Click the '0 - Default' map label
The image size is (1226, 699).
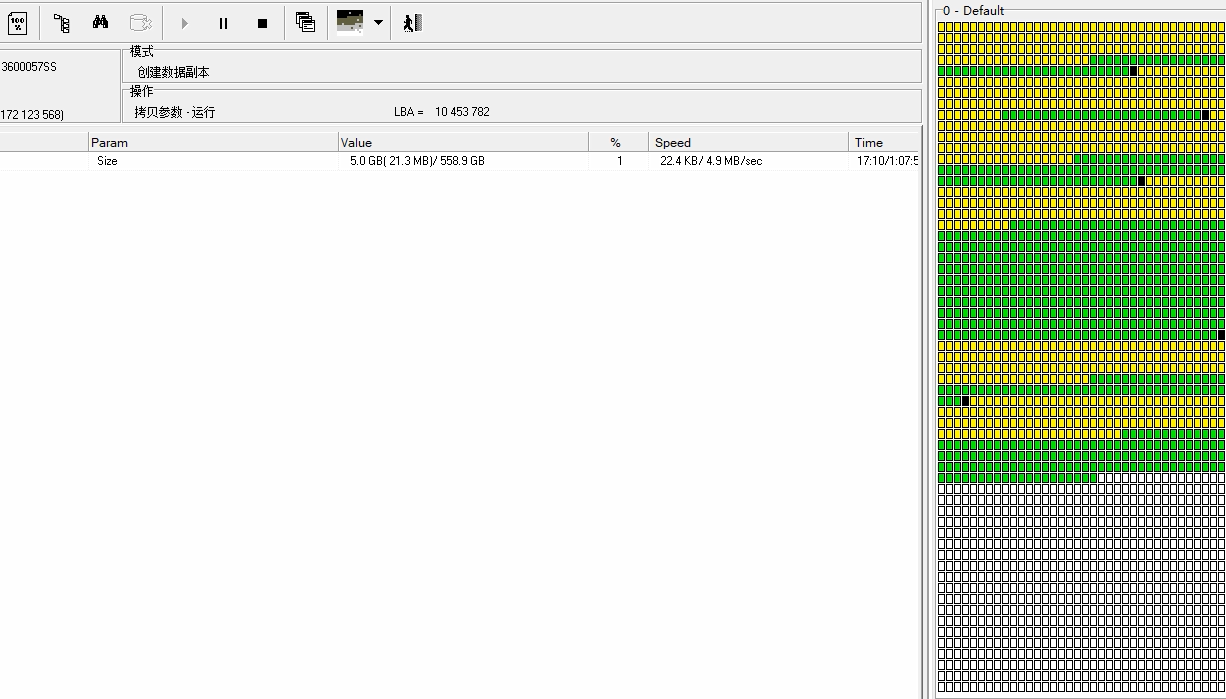pyautogui.click(x=974, y=10)
